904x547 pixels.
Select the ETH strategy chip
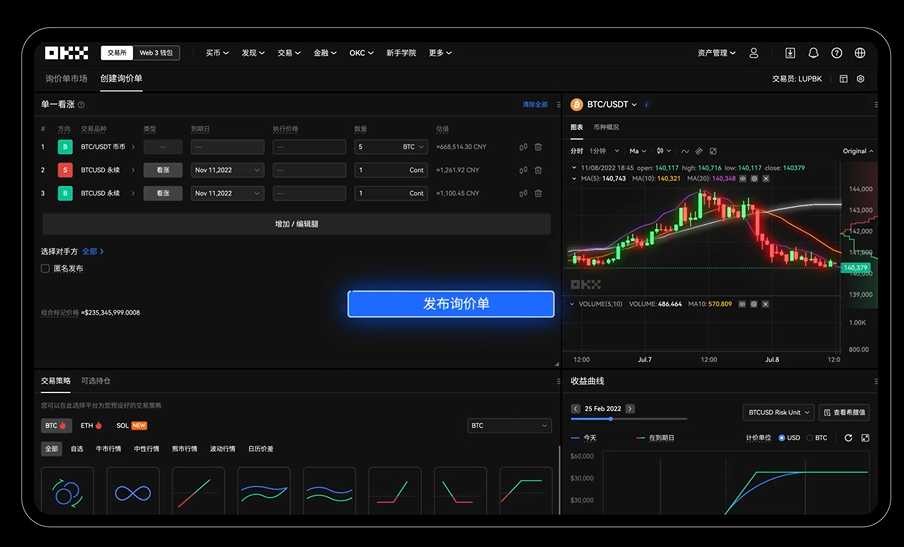[91, 425]
